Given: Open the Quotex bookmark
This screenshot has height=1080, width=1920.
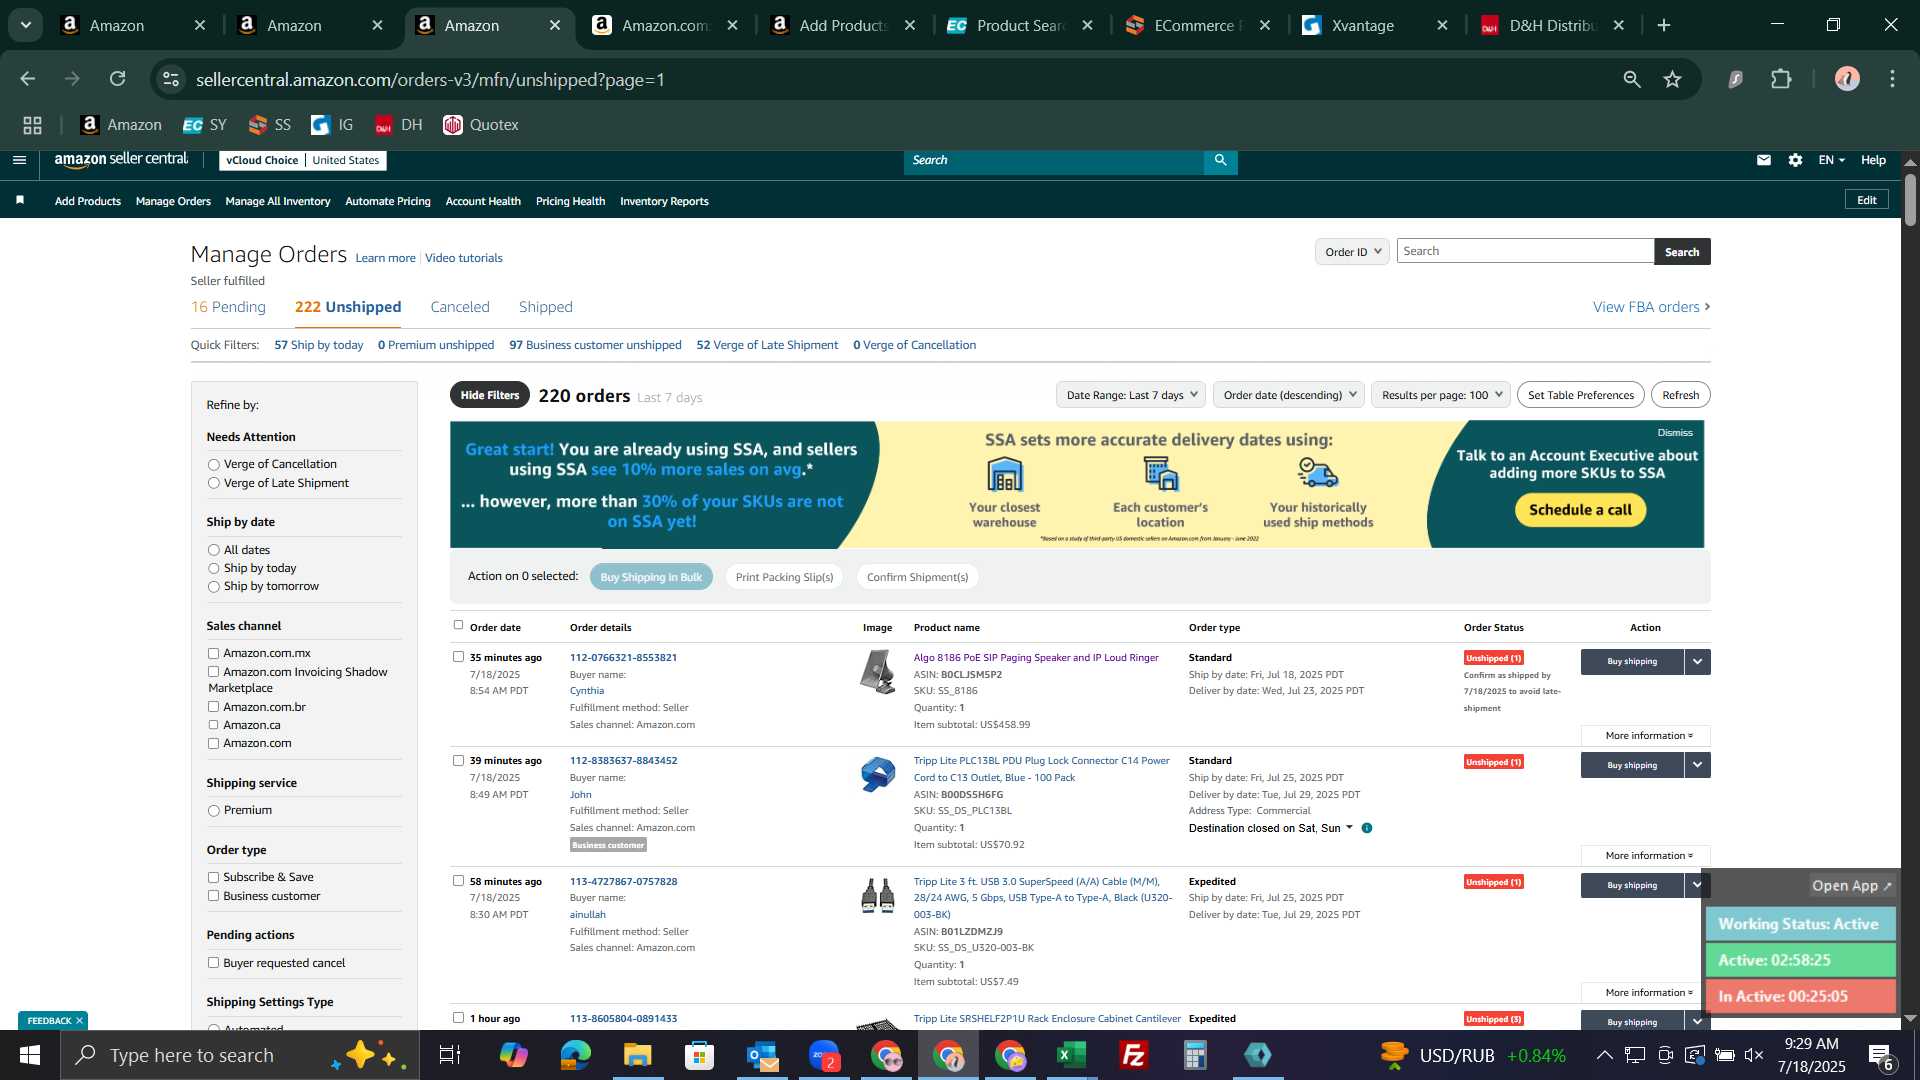Looking at the screenshot, I should tap(481, 125).
